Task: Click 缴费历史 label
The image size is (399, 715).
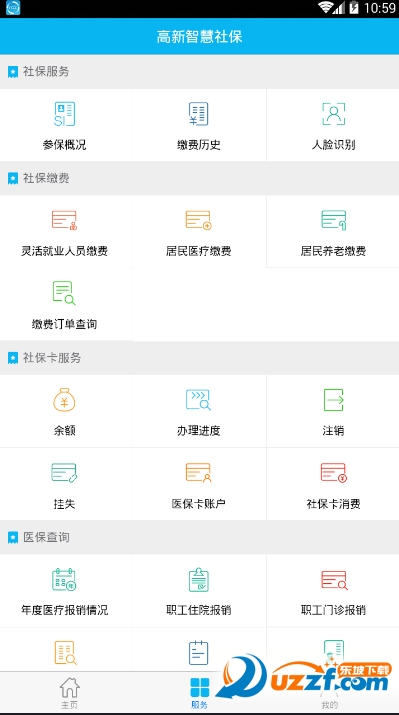Action: [x=199, y=145]
